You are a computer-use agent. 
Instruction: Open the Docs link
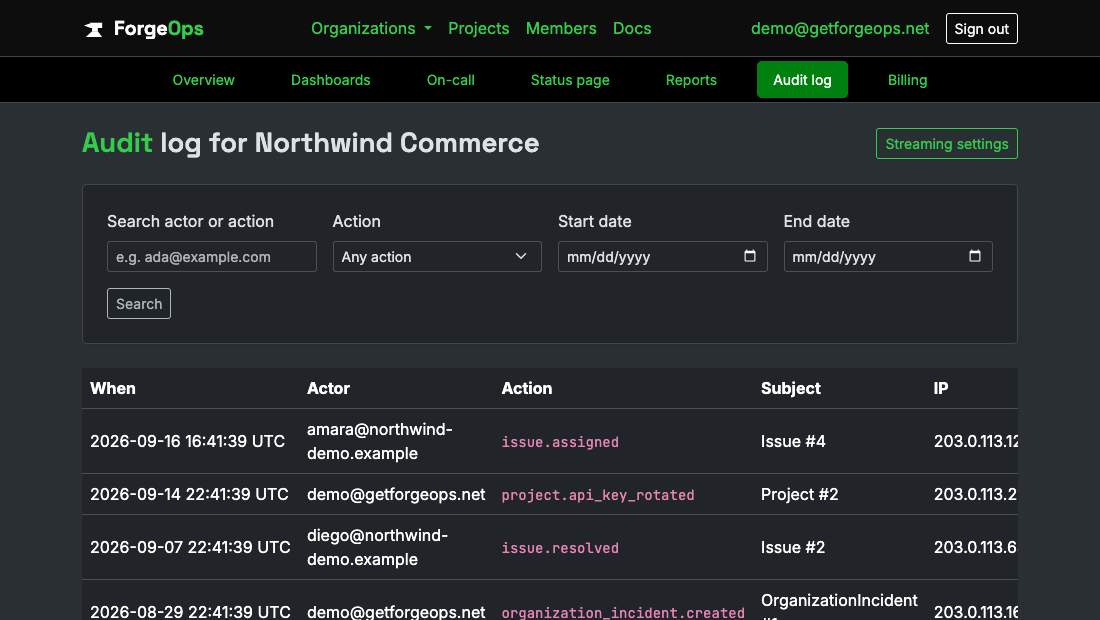tap(632, 29)
